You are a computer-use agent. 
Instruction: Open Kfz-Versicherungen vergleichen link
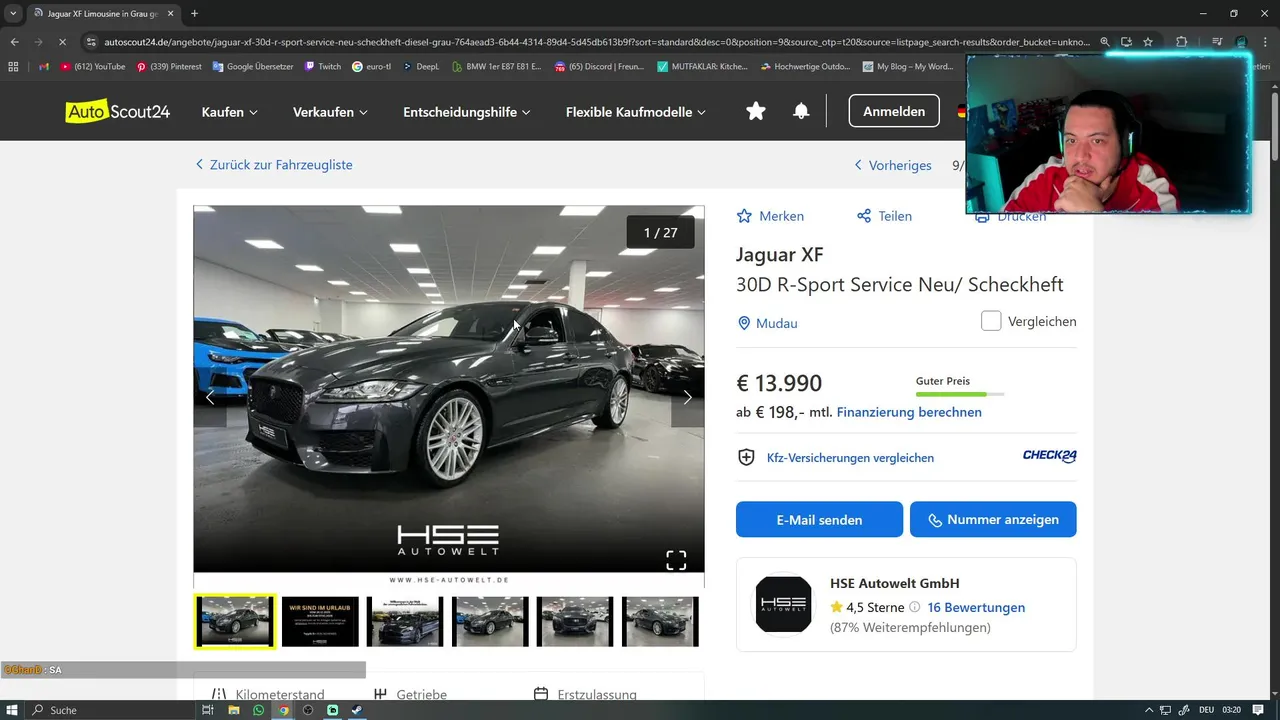(850, 458)
